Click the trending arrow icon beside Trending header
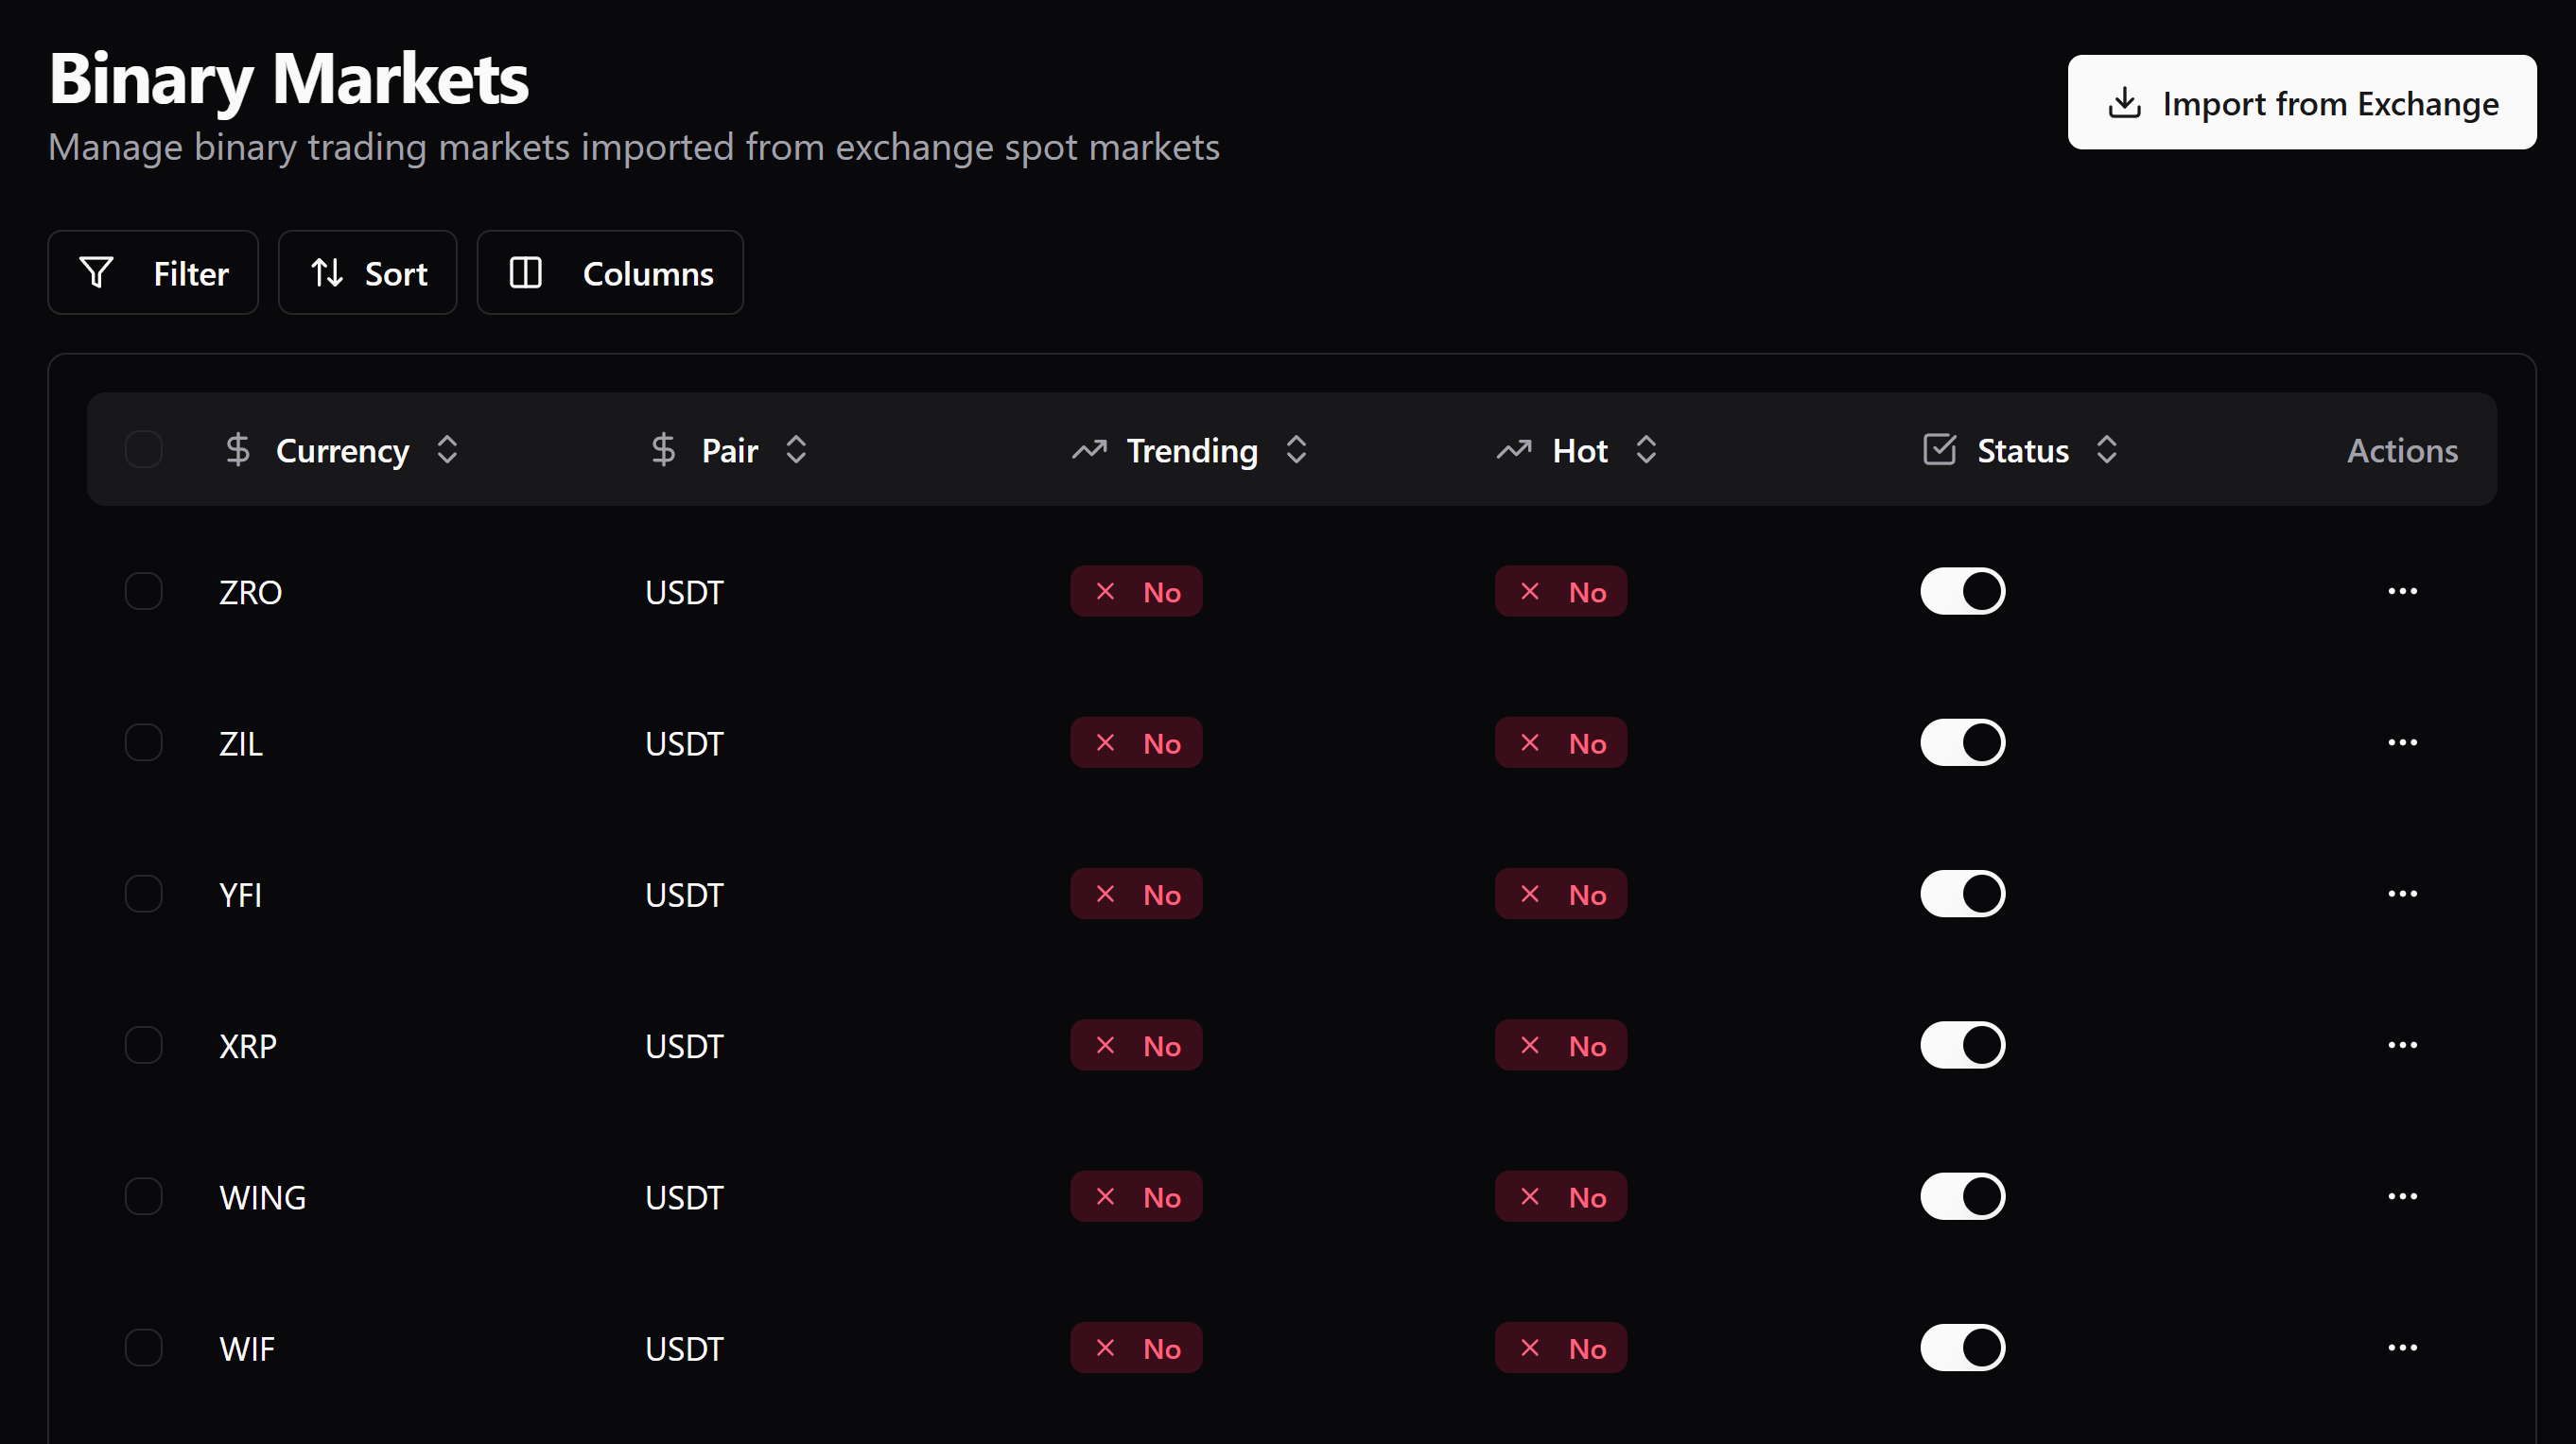The width and height of the screenshot is (2576, 1444). coord(1089,450)
